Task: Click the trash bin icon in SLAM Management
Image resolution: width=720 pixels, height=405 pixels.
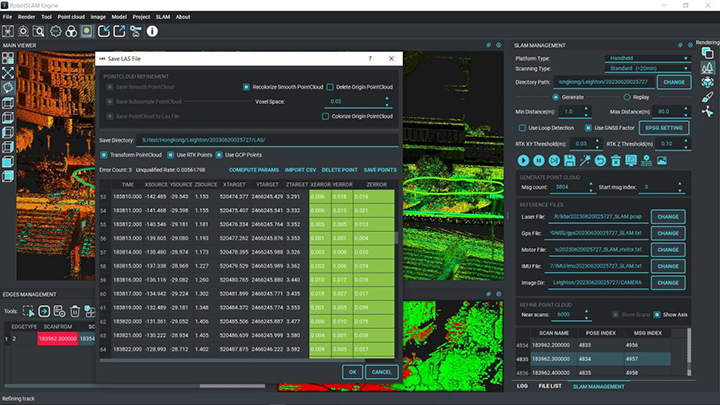Action: [616, 160]
